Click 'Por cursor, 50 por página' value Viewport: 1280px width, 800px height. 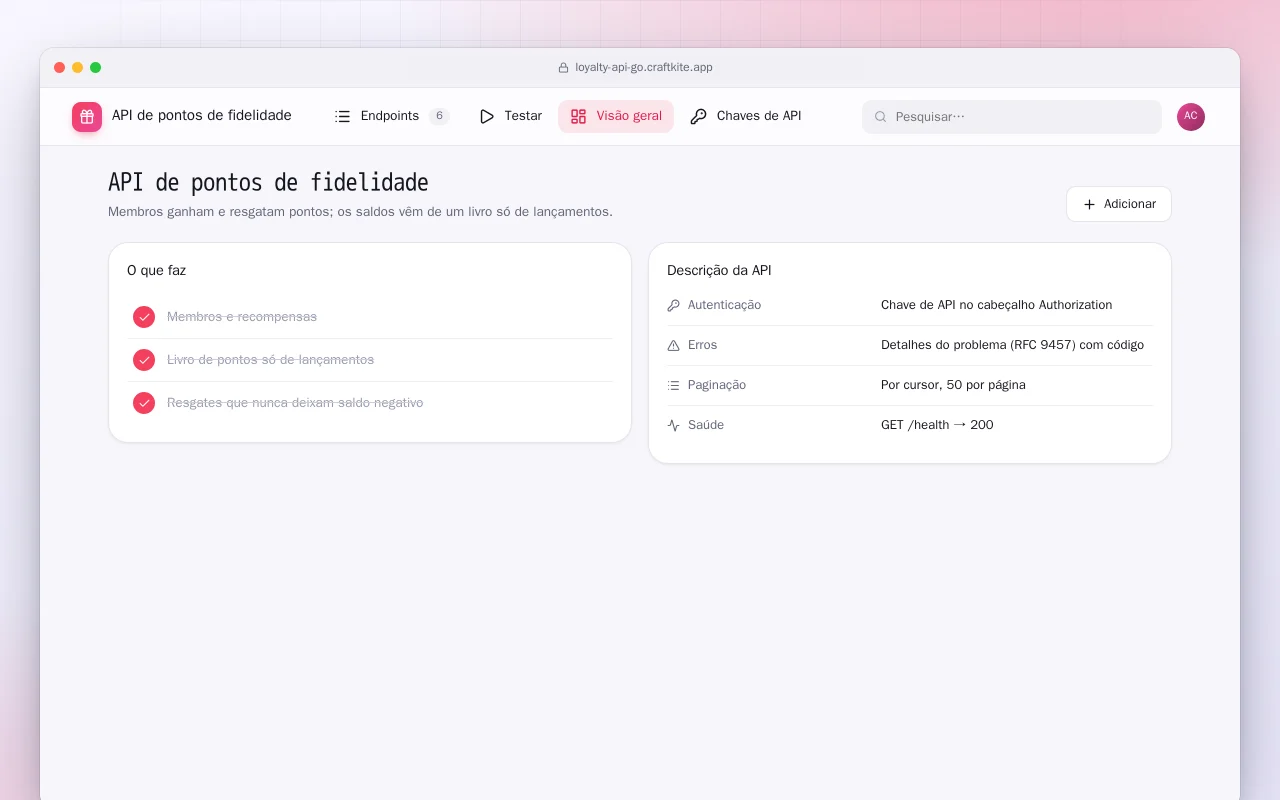953,385
